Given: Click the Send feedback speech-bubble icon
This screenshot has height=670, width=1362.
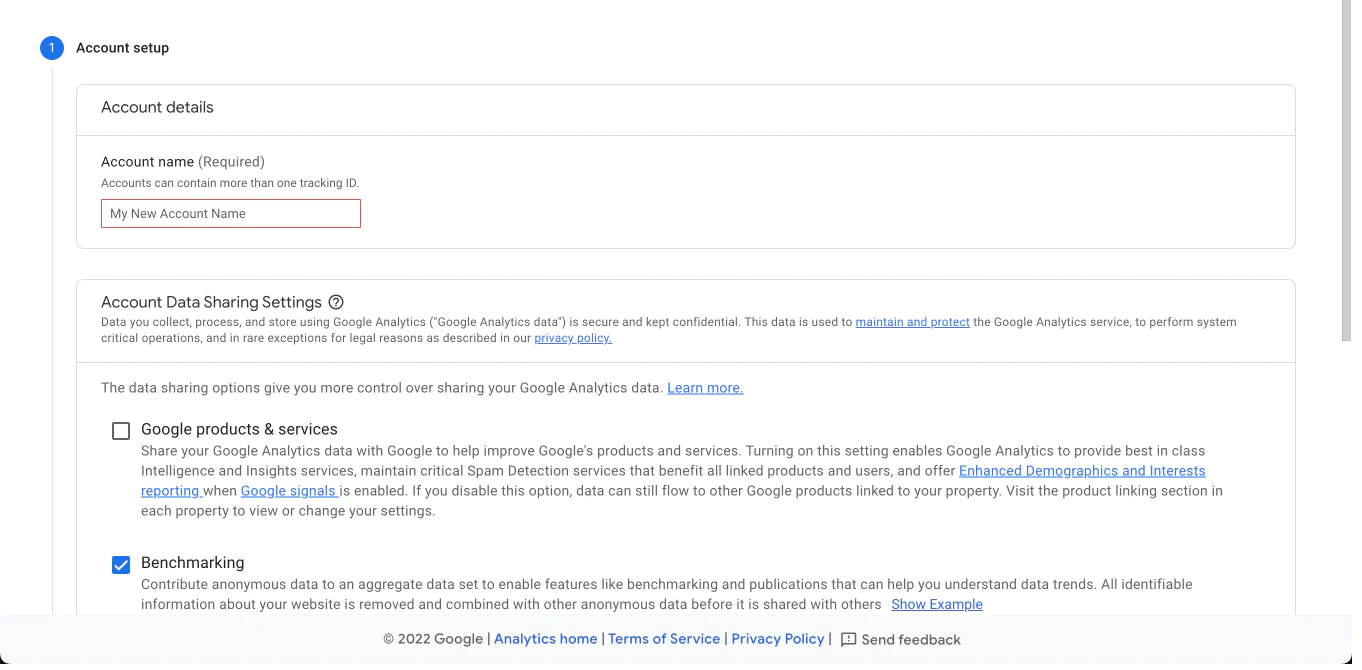Looking at the screenshot, I should tap(849, 640).
